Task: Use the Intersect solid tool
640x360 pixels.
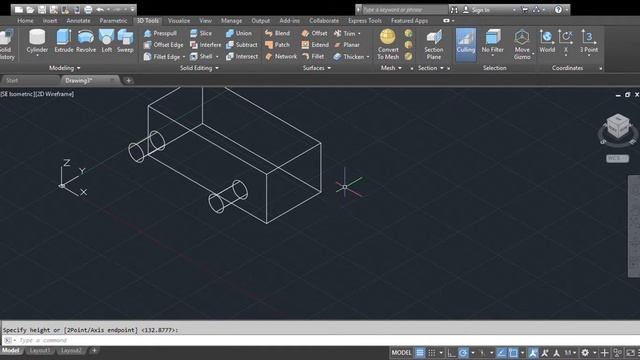Action: click(x=242, y=57)
